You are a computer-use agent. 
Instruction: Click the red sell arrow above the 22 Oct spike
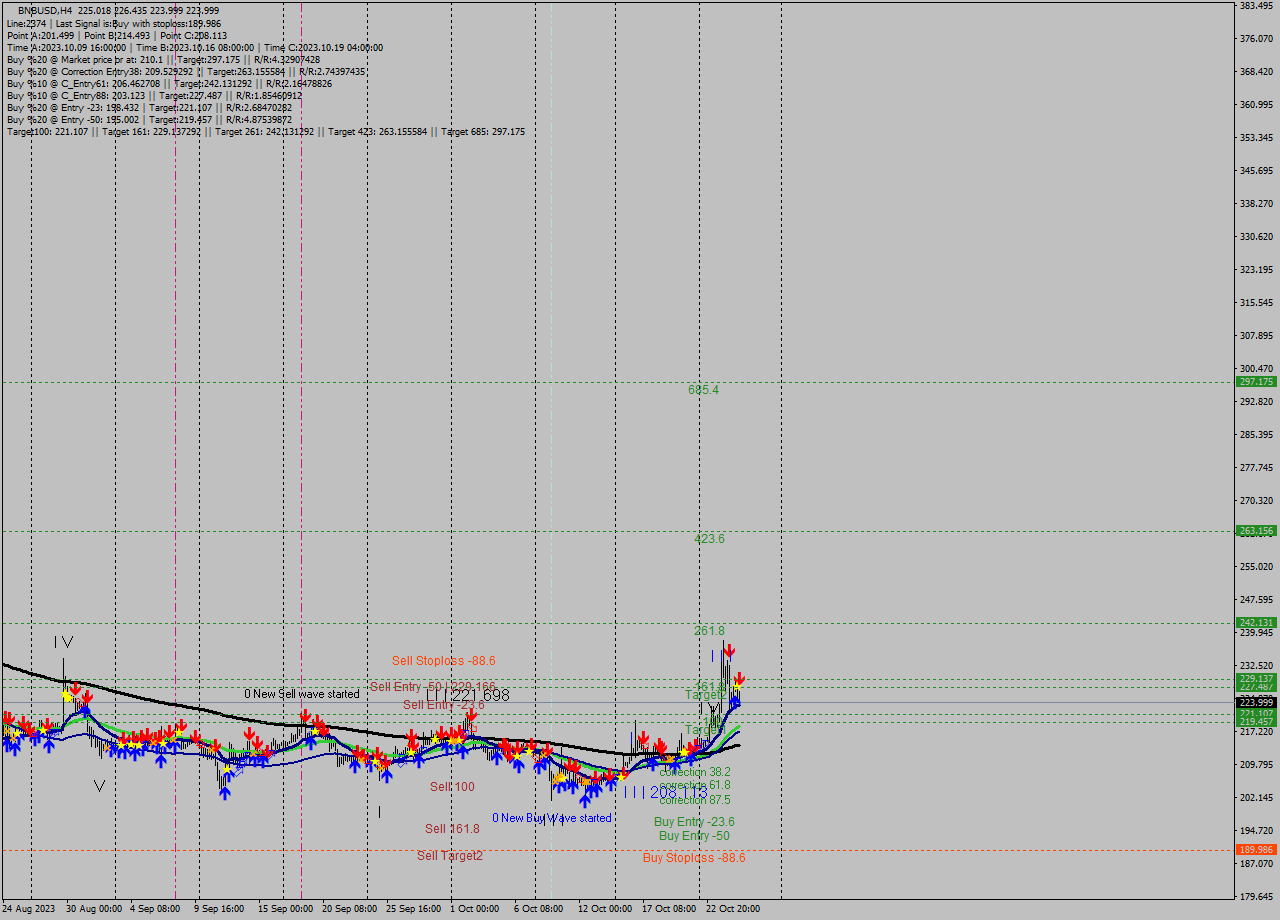[729, 651]
